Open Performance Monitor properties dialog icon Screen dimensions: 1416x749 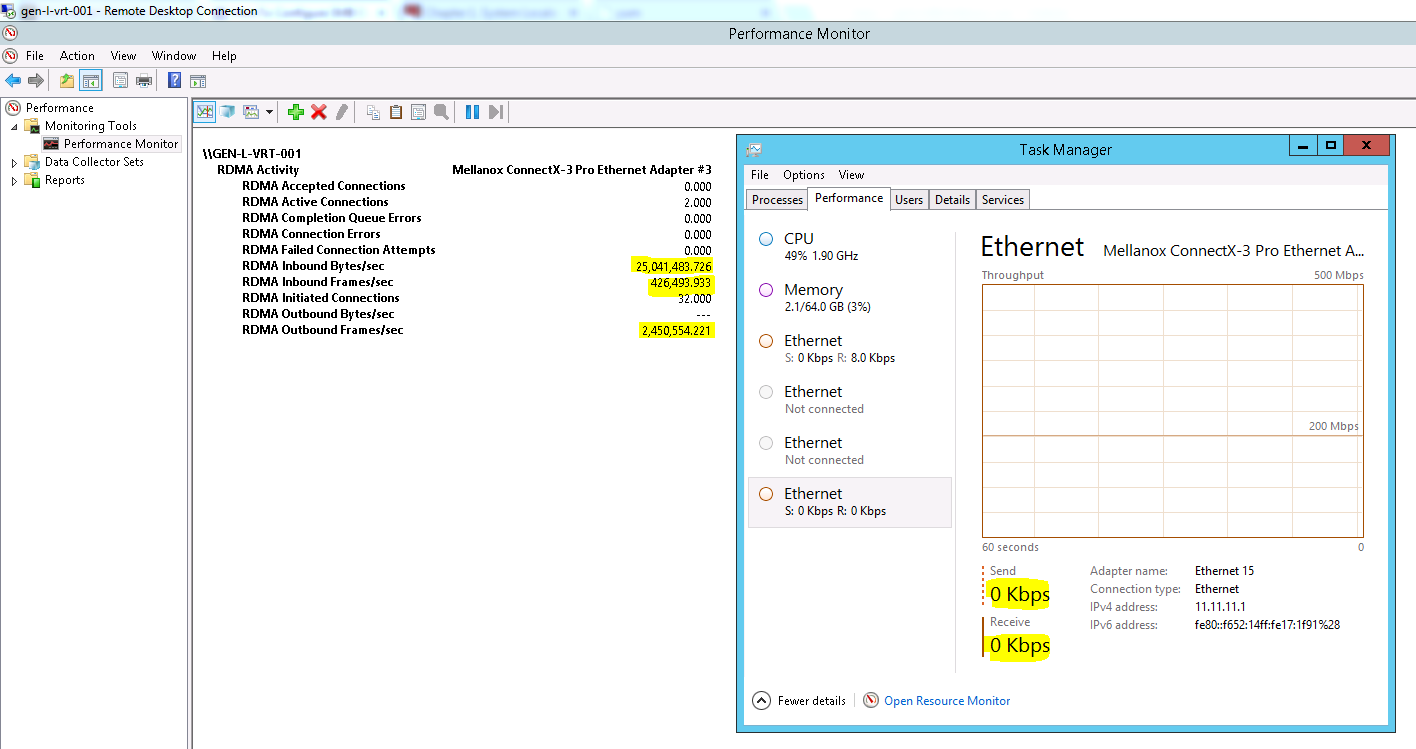418,111
